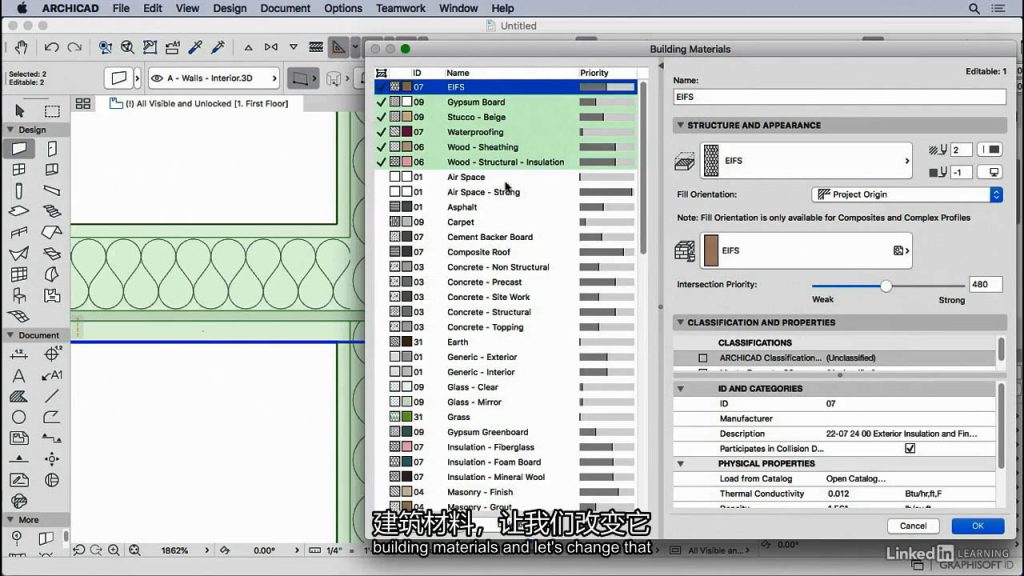
Task: Click OK in Building Materials dialog
Action: [978, 526]
